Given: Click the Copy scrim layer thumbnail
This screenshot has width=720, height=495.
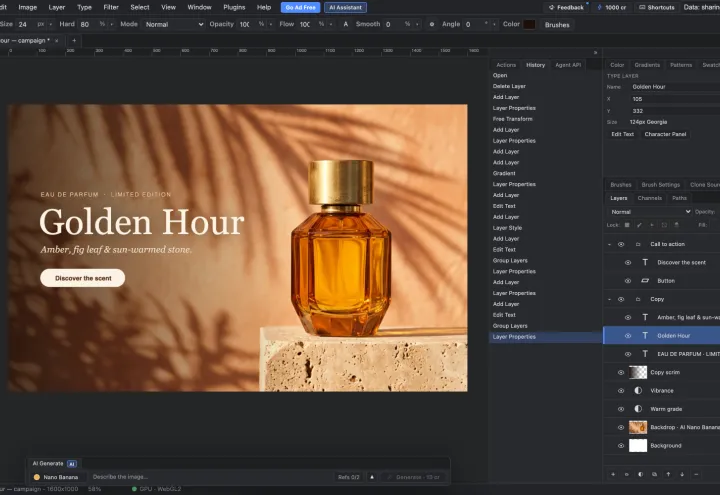Looking at the screenshot, I should [638, 372].
